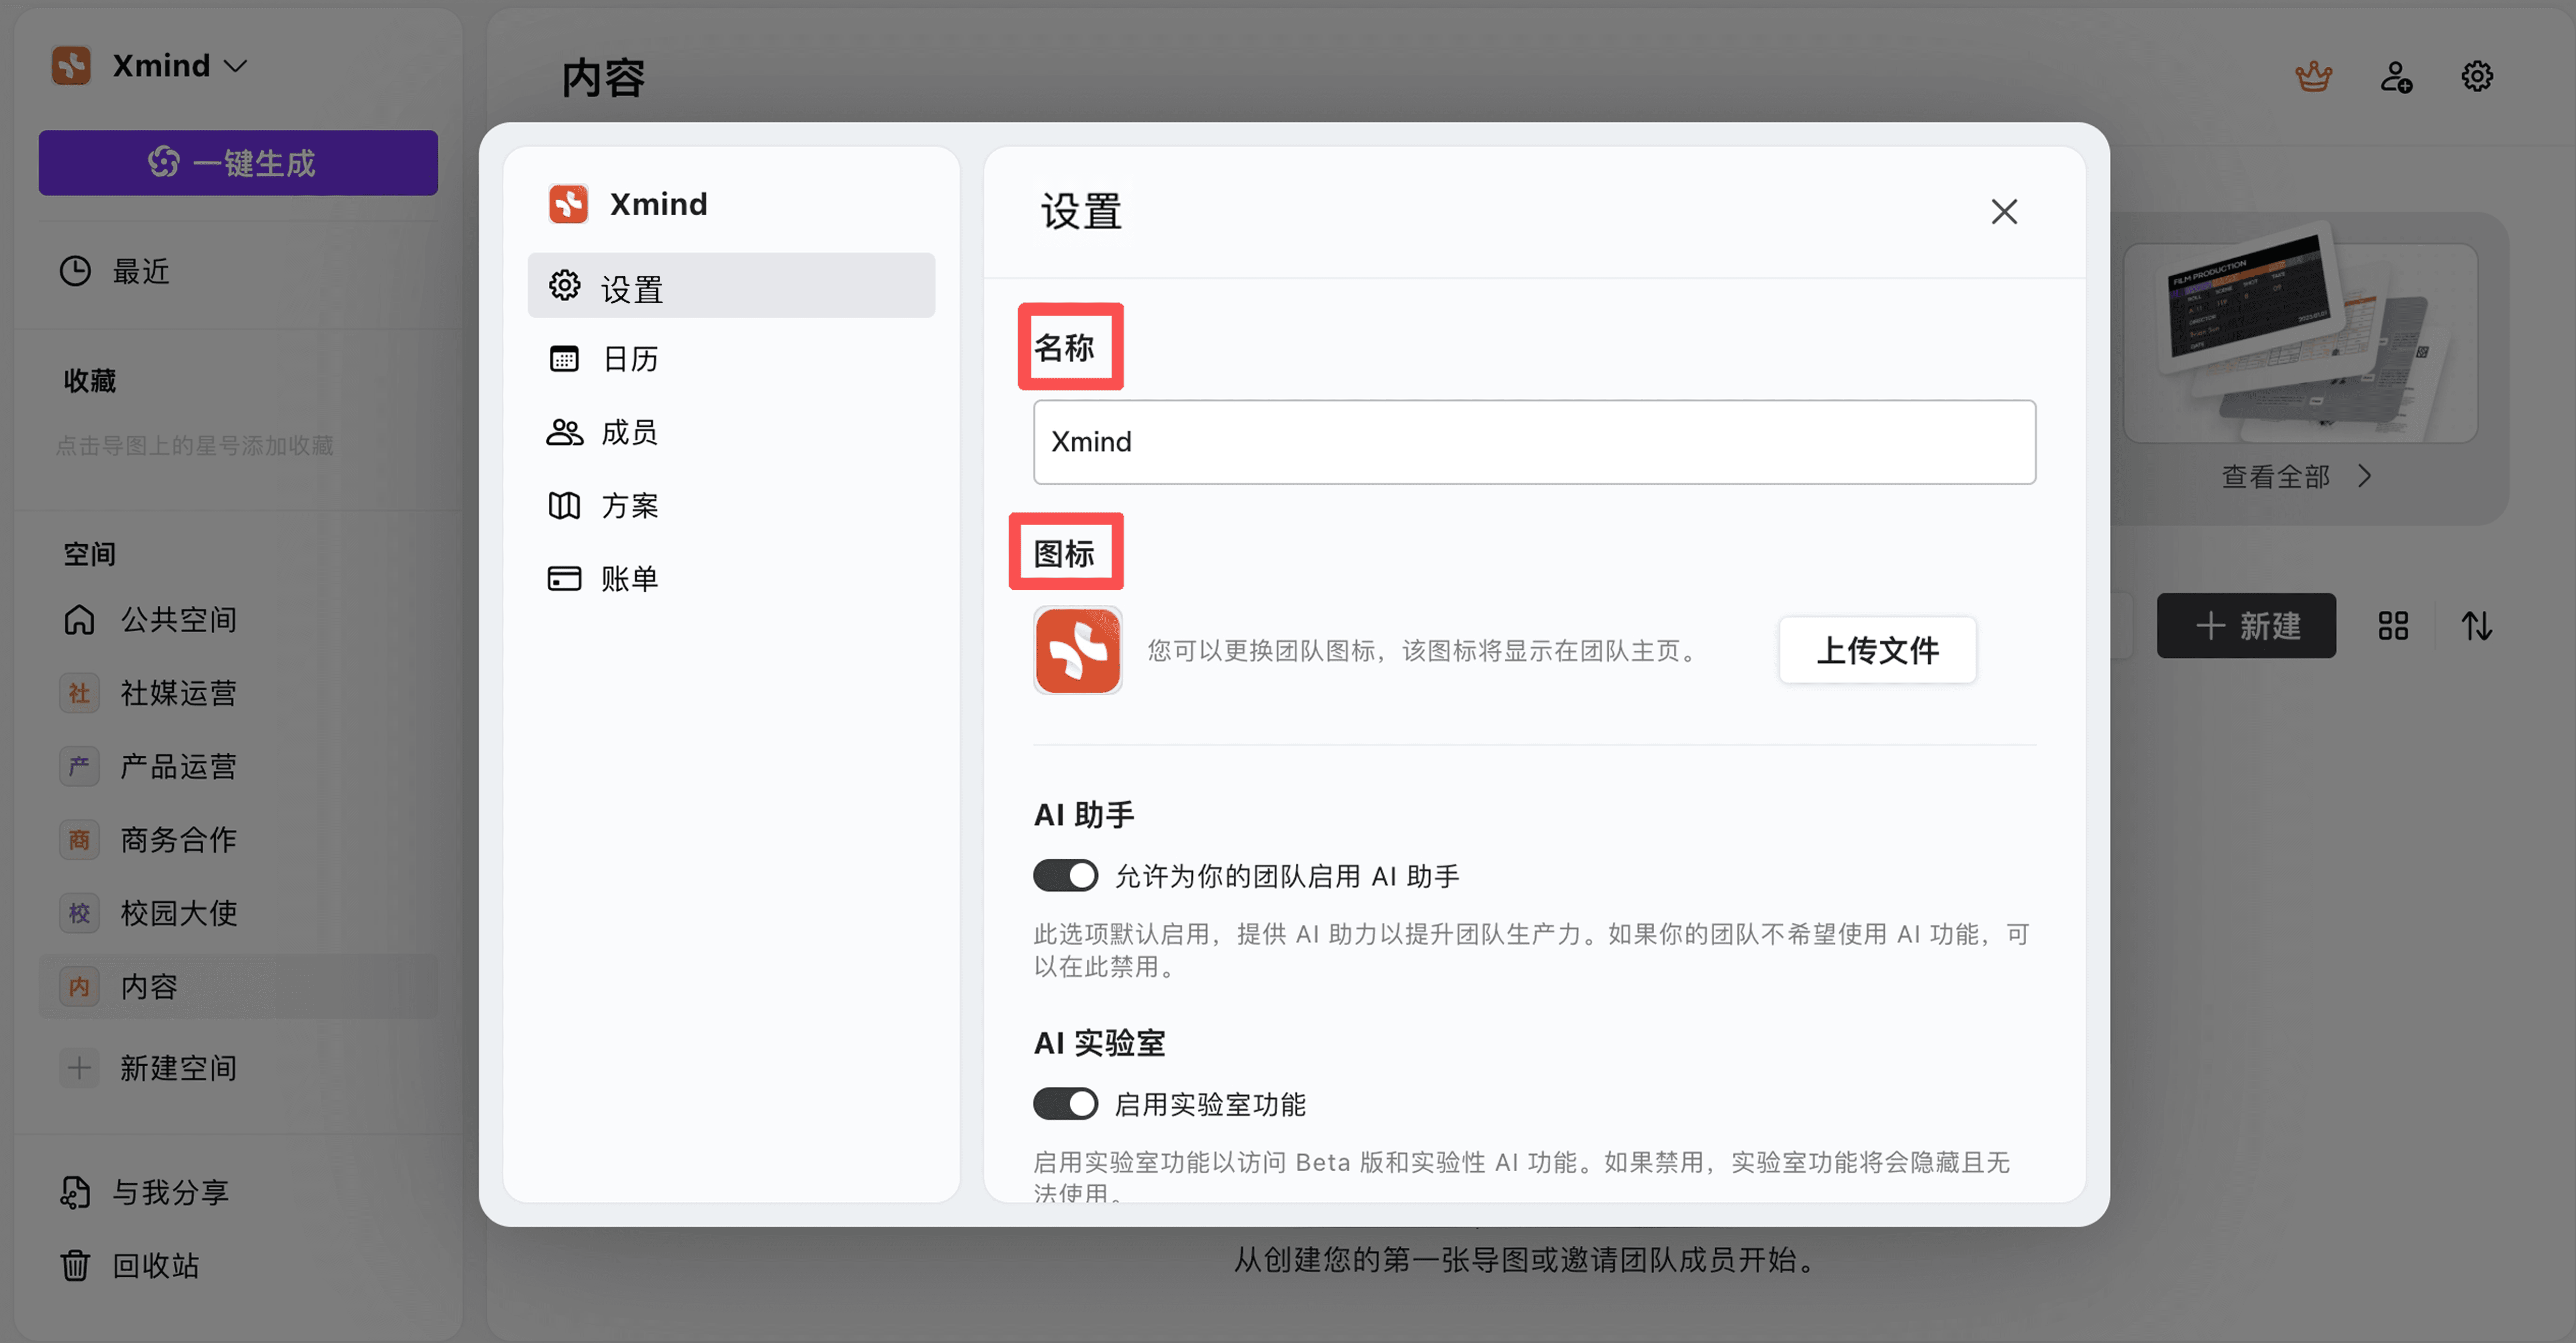Open the 日历 calendar tab
Screen dimensions: 2576x1343
[x=630, y=359]
